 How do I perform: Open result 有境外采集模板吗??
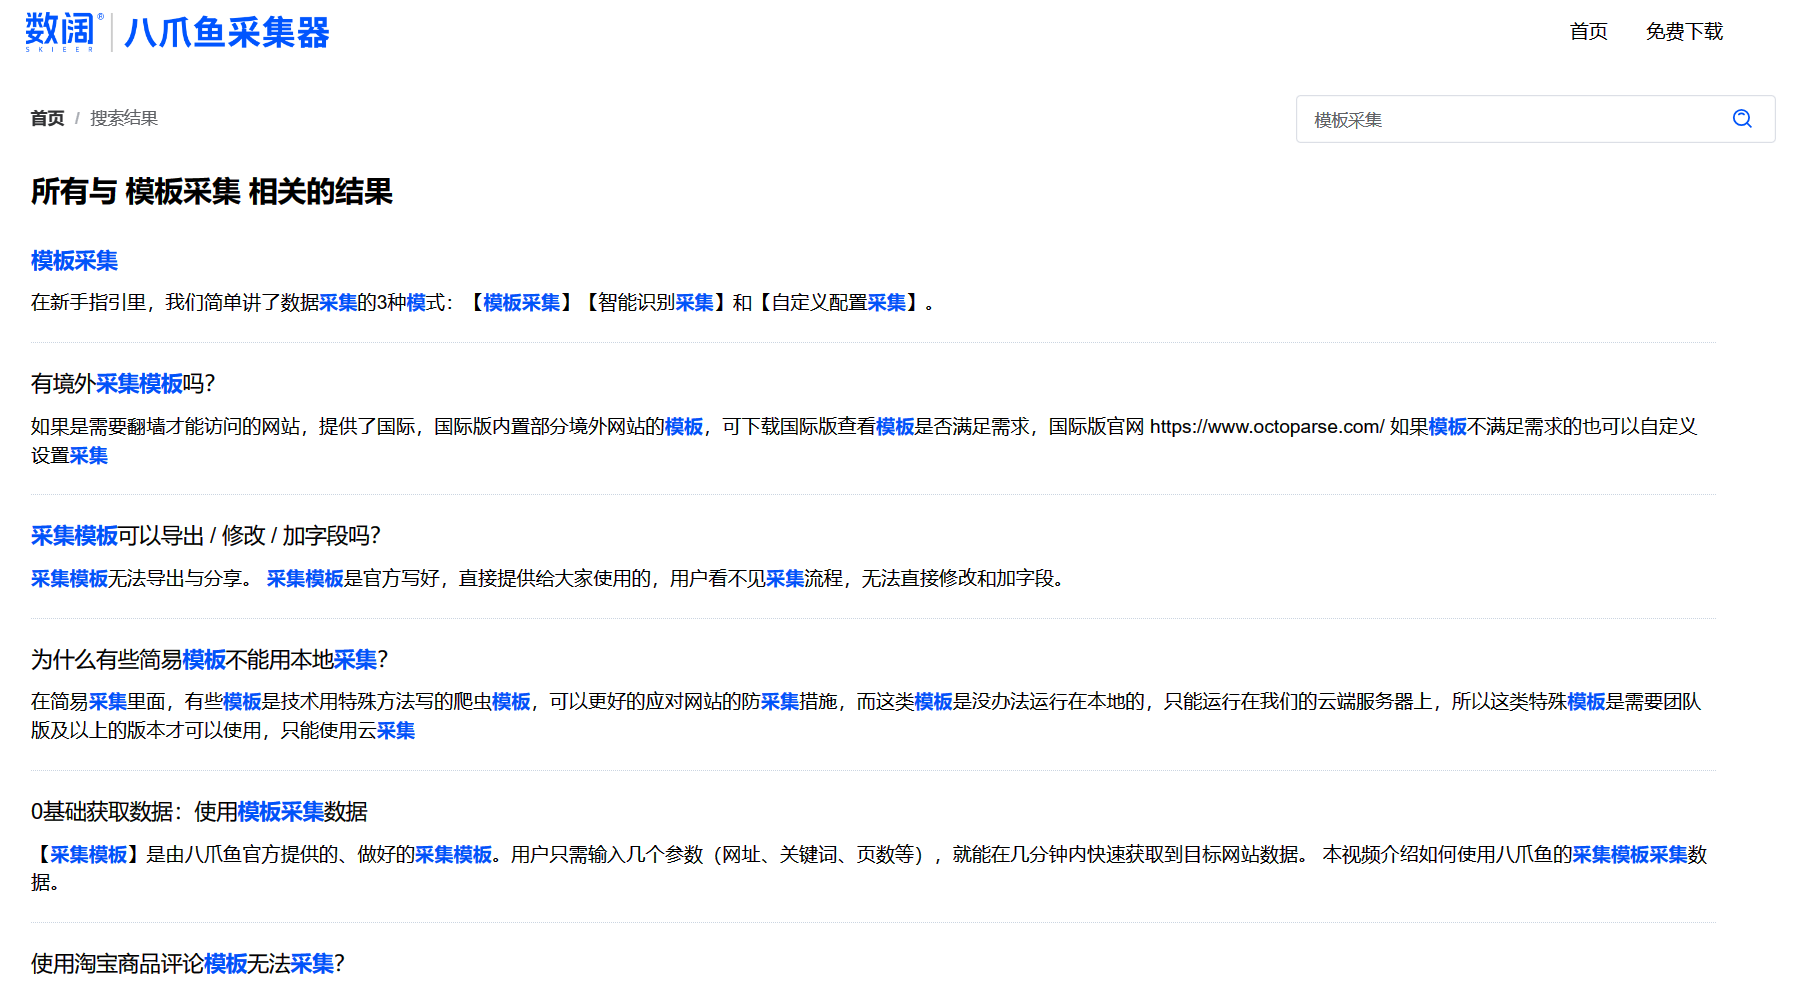coord(123,384)
